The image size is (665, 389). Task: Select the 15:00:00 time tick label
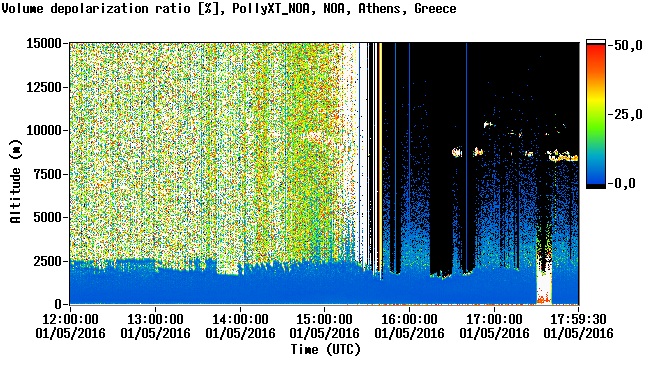324,319
